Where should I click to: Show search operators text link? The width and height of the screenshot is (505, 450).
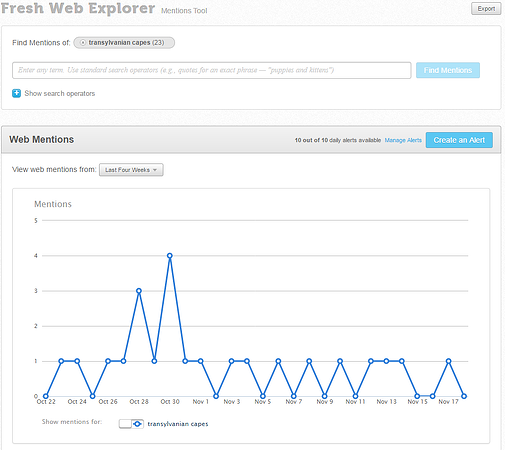click(60, 94)
